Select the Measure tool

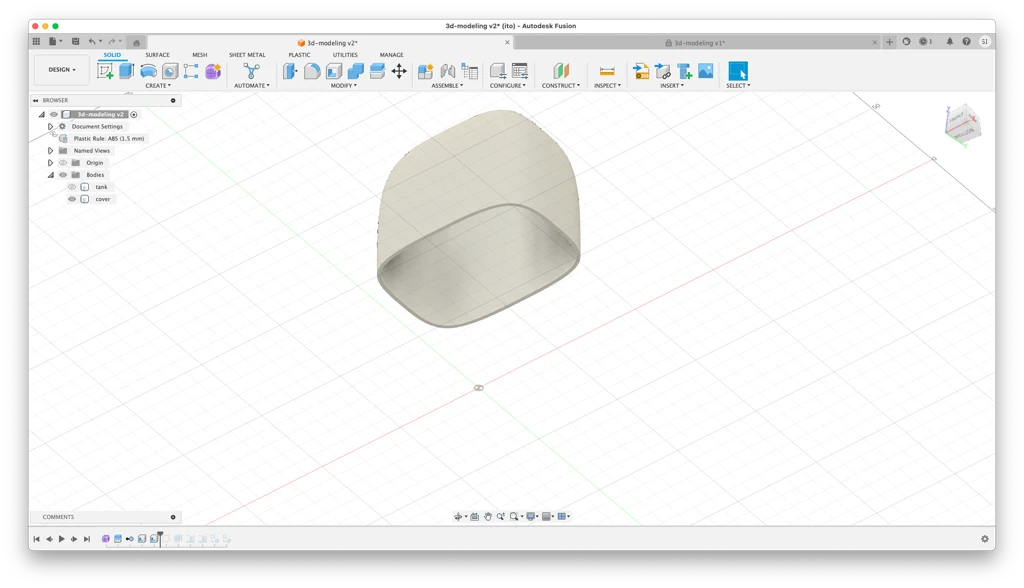(607, 71)
